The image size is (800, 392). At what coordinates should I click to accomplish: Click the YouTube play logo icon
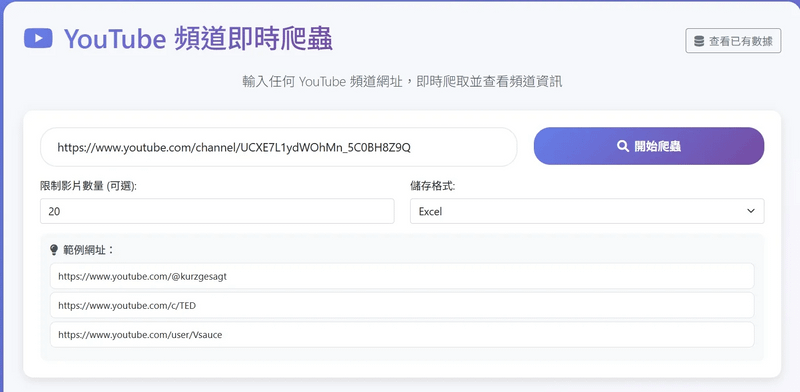pos(38,38)
